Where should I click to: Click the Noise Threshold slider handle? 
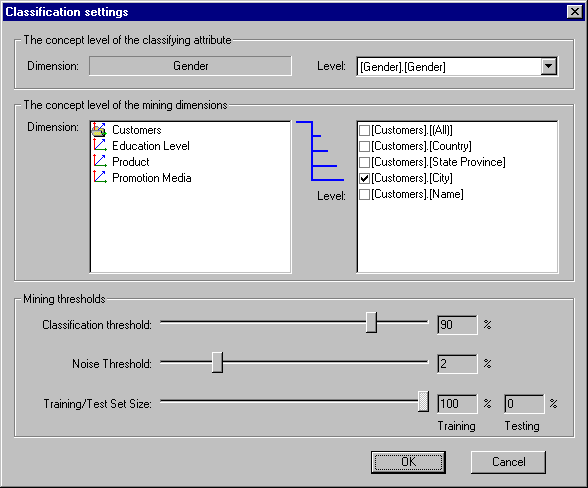pos(217,362)
